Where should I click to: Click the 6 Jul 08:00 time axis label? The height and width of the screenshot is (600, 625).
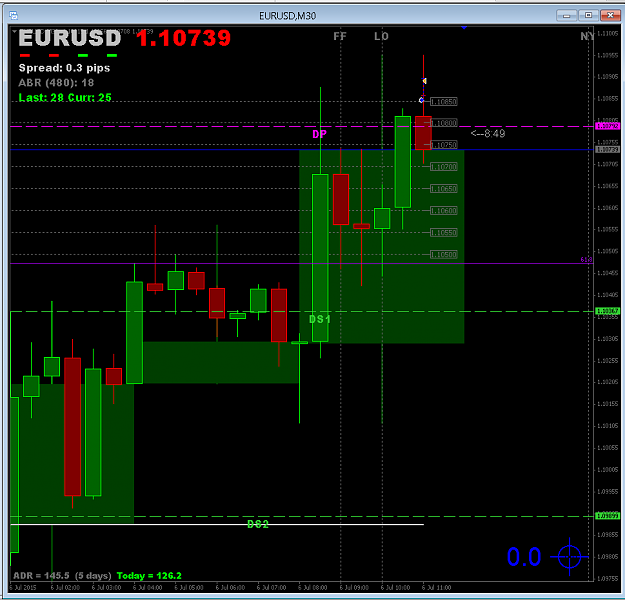313,588
